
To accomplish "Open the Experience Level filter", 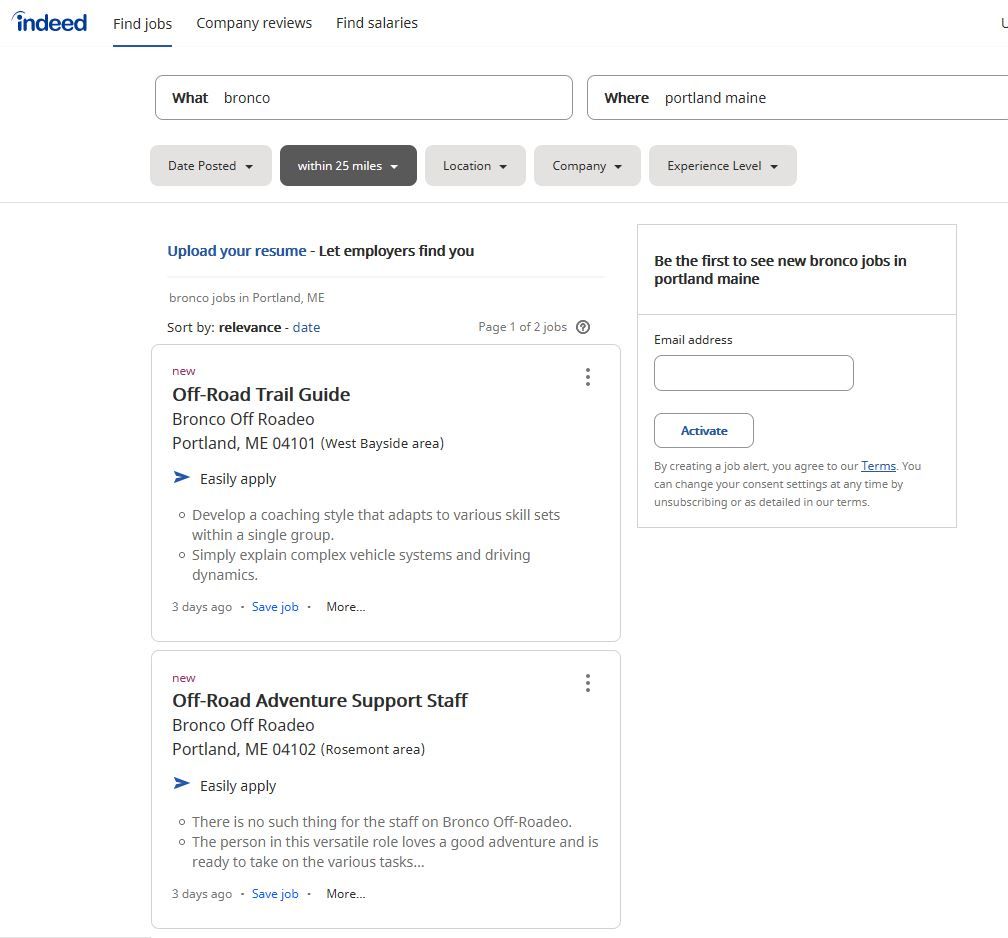I will pos(723,166).
